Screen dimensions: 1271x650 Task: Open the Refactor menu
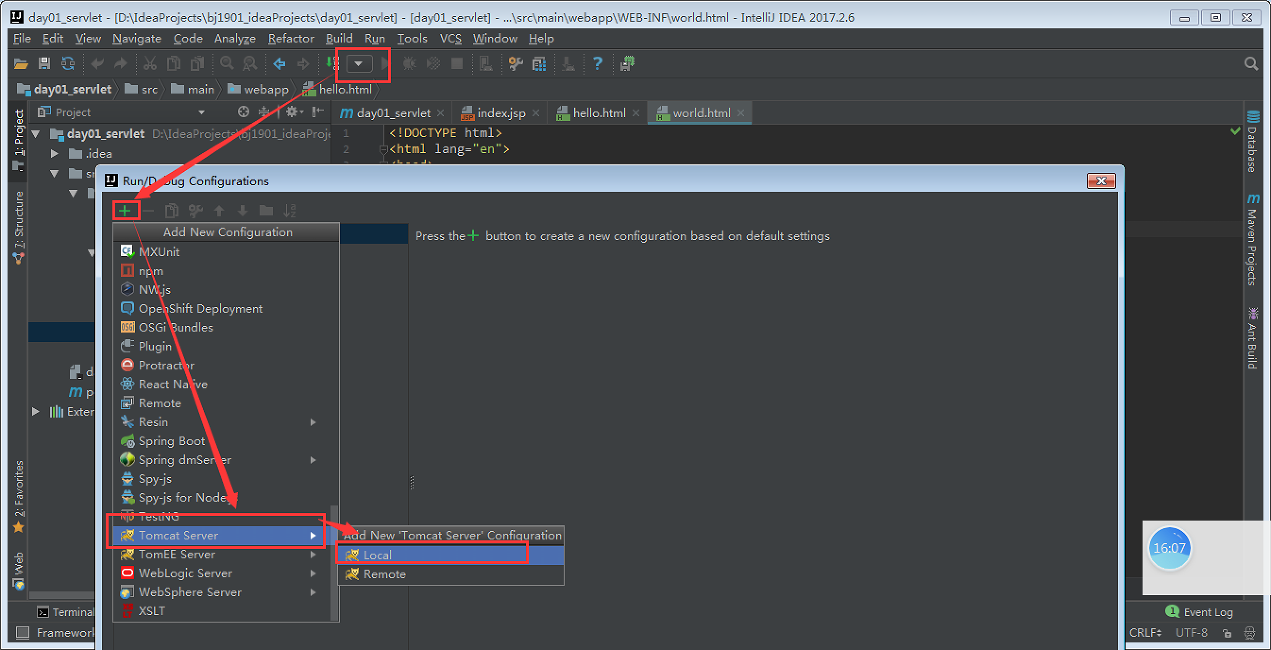[x=291, y=38]
